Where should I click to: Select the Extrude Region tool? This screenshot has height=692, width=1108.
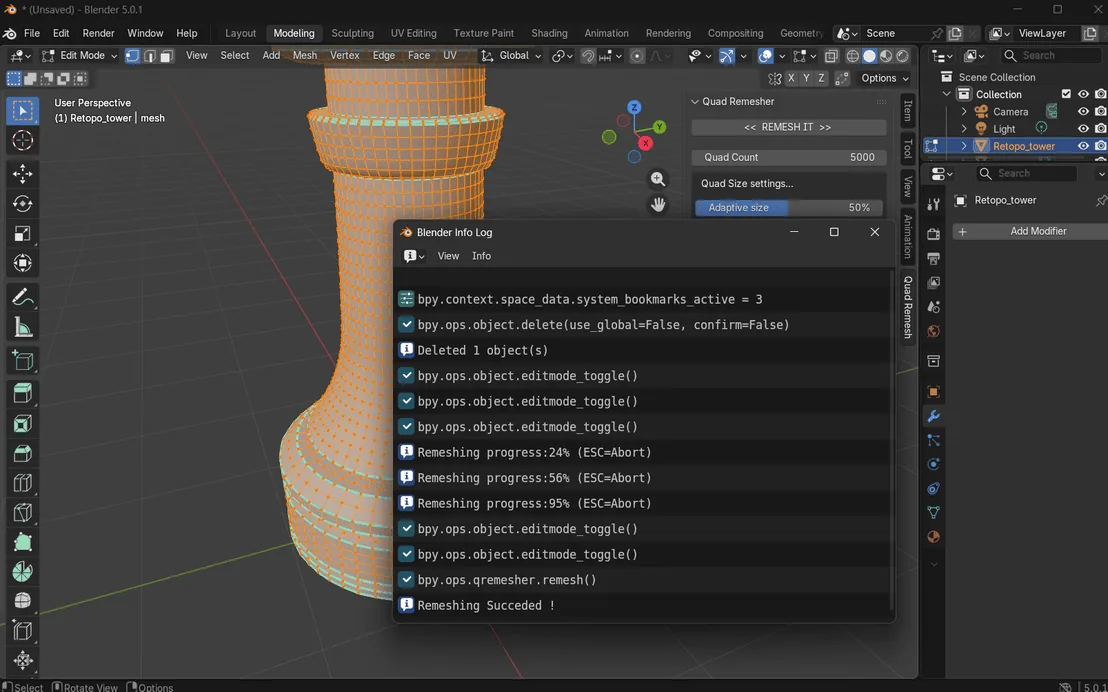tap(23, 393)
